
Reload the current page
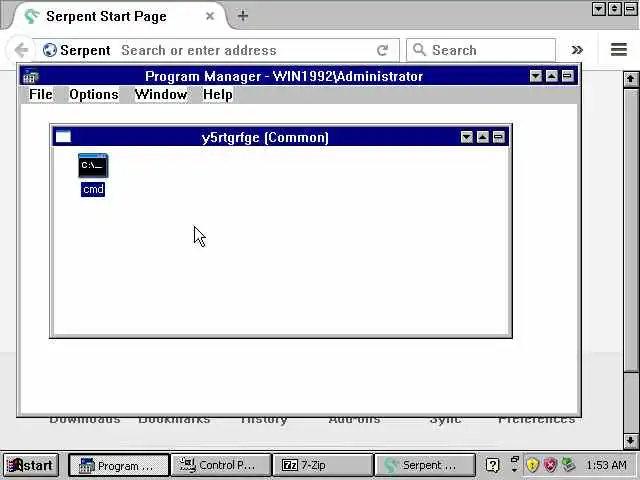tap(382, 50)
